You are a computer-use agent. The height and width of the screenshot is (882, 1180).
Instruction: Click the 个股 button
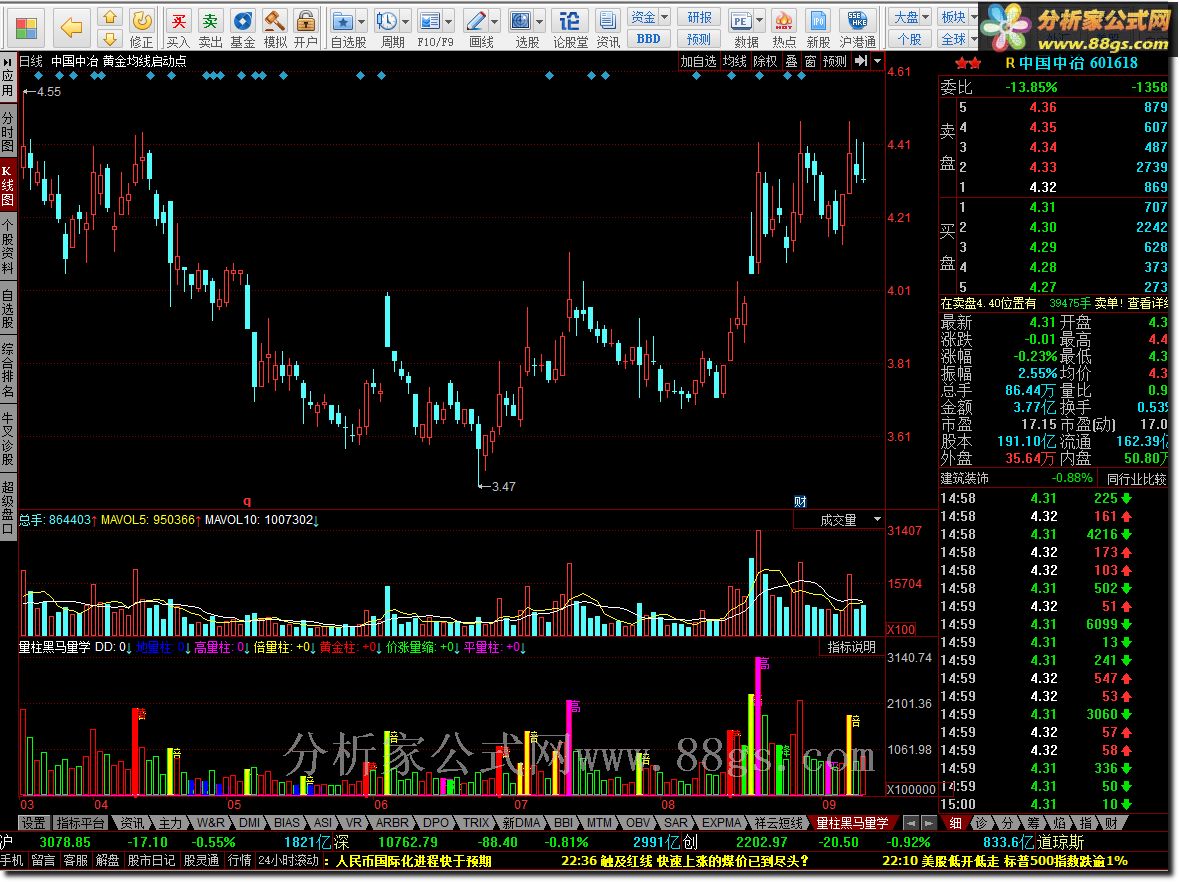pos(910,38)
